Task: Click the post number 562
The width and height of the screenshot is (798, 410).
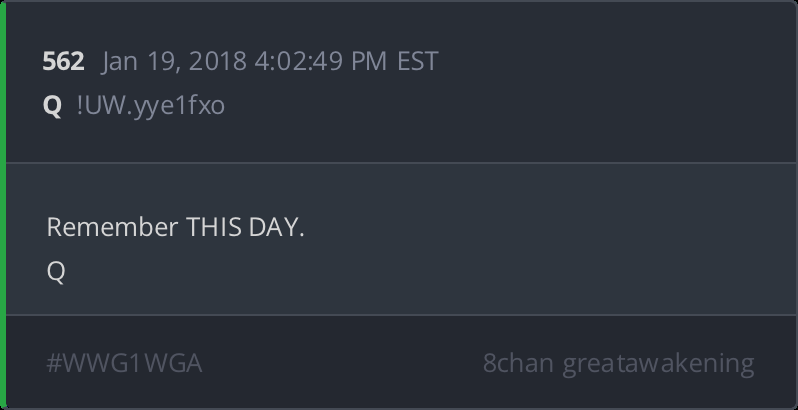Action: pyautogui.click(x=63, y=61)
